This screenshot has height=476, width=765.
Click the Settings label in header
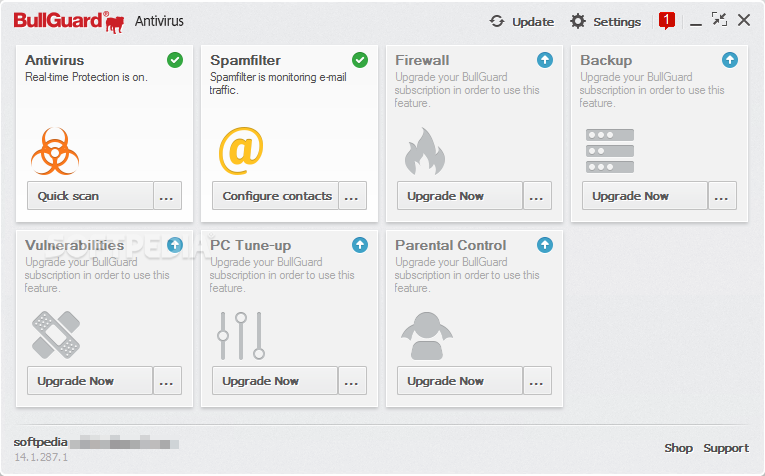coord(617,22)
